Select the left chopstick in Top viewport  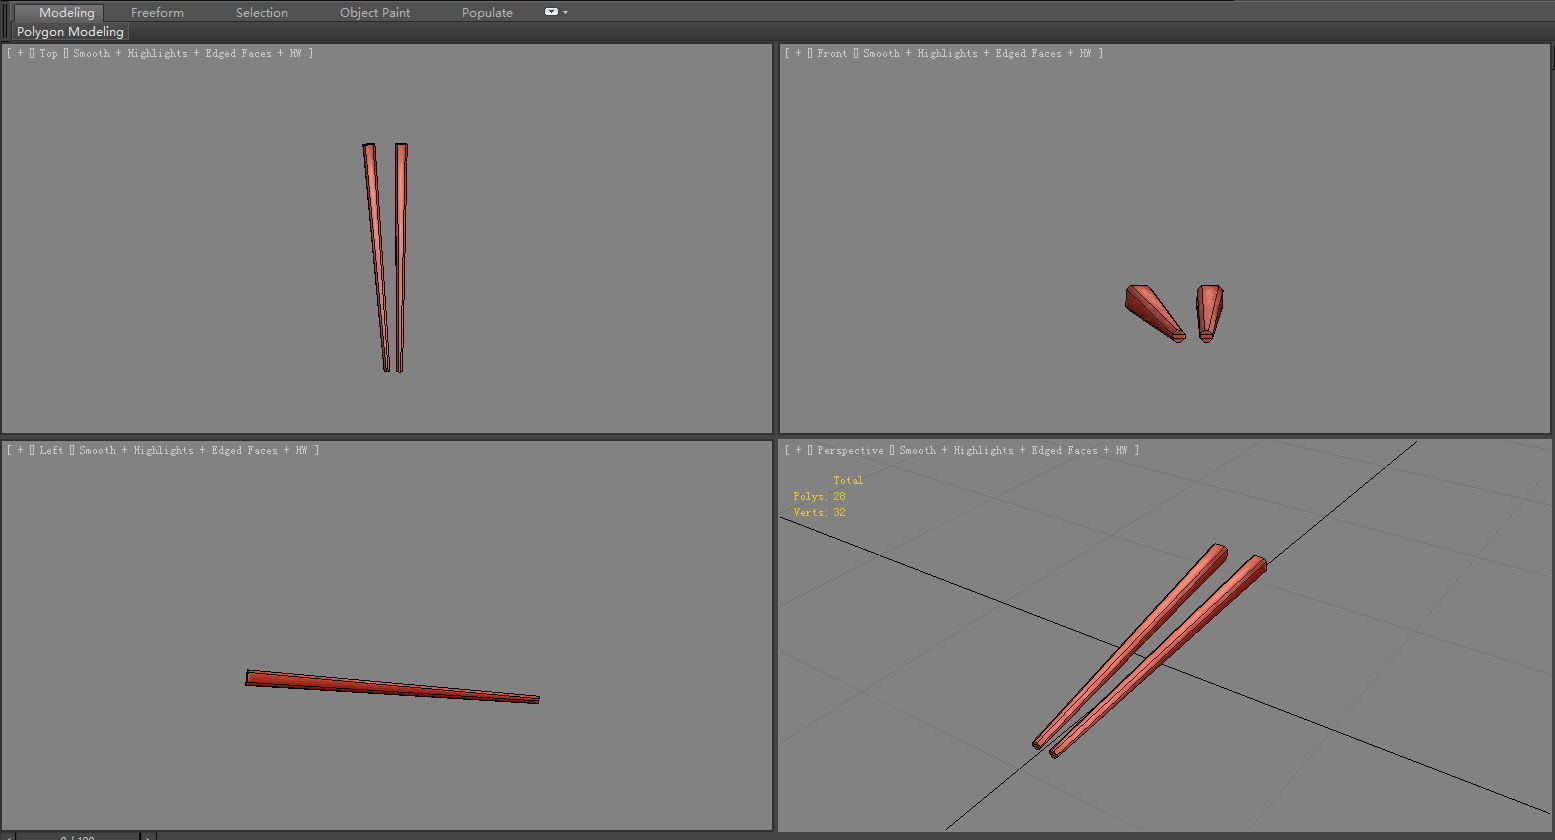[377, 258]
